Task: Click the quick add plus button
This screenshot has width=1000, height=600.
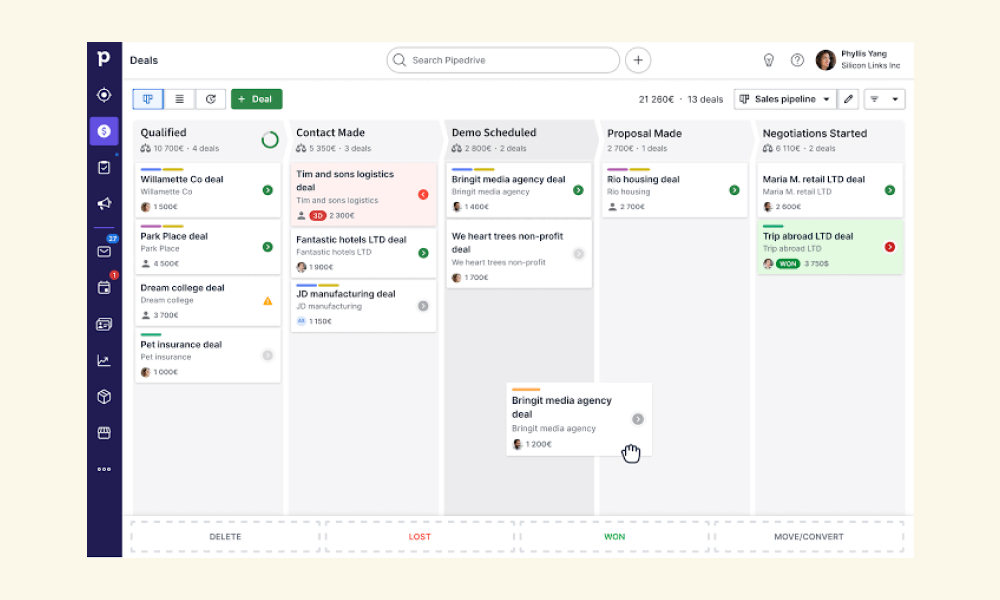Action: 638,60
